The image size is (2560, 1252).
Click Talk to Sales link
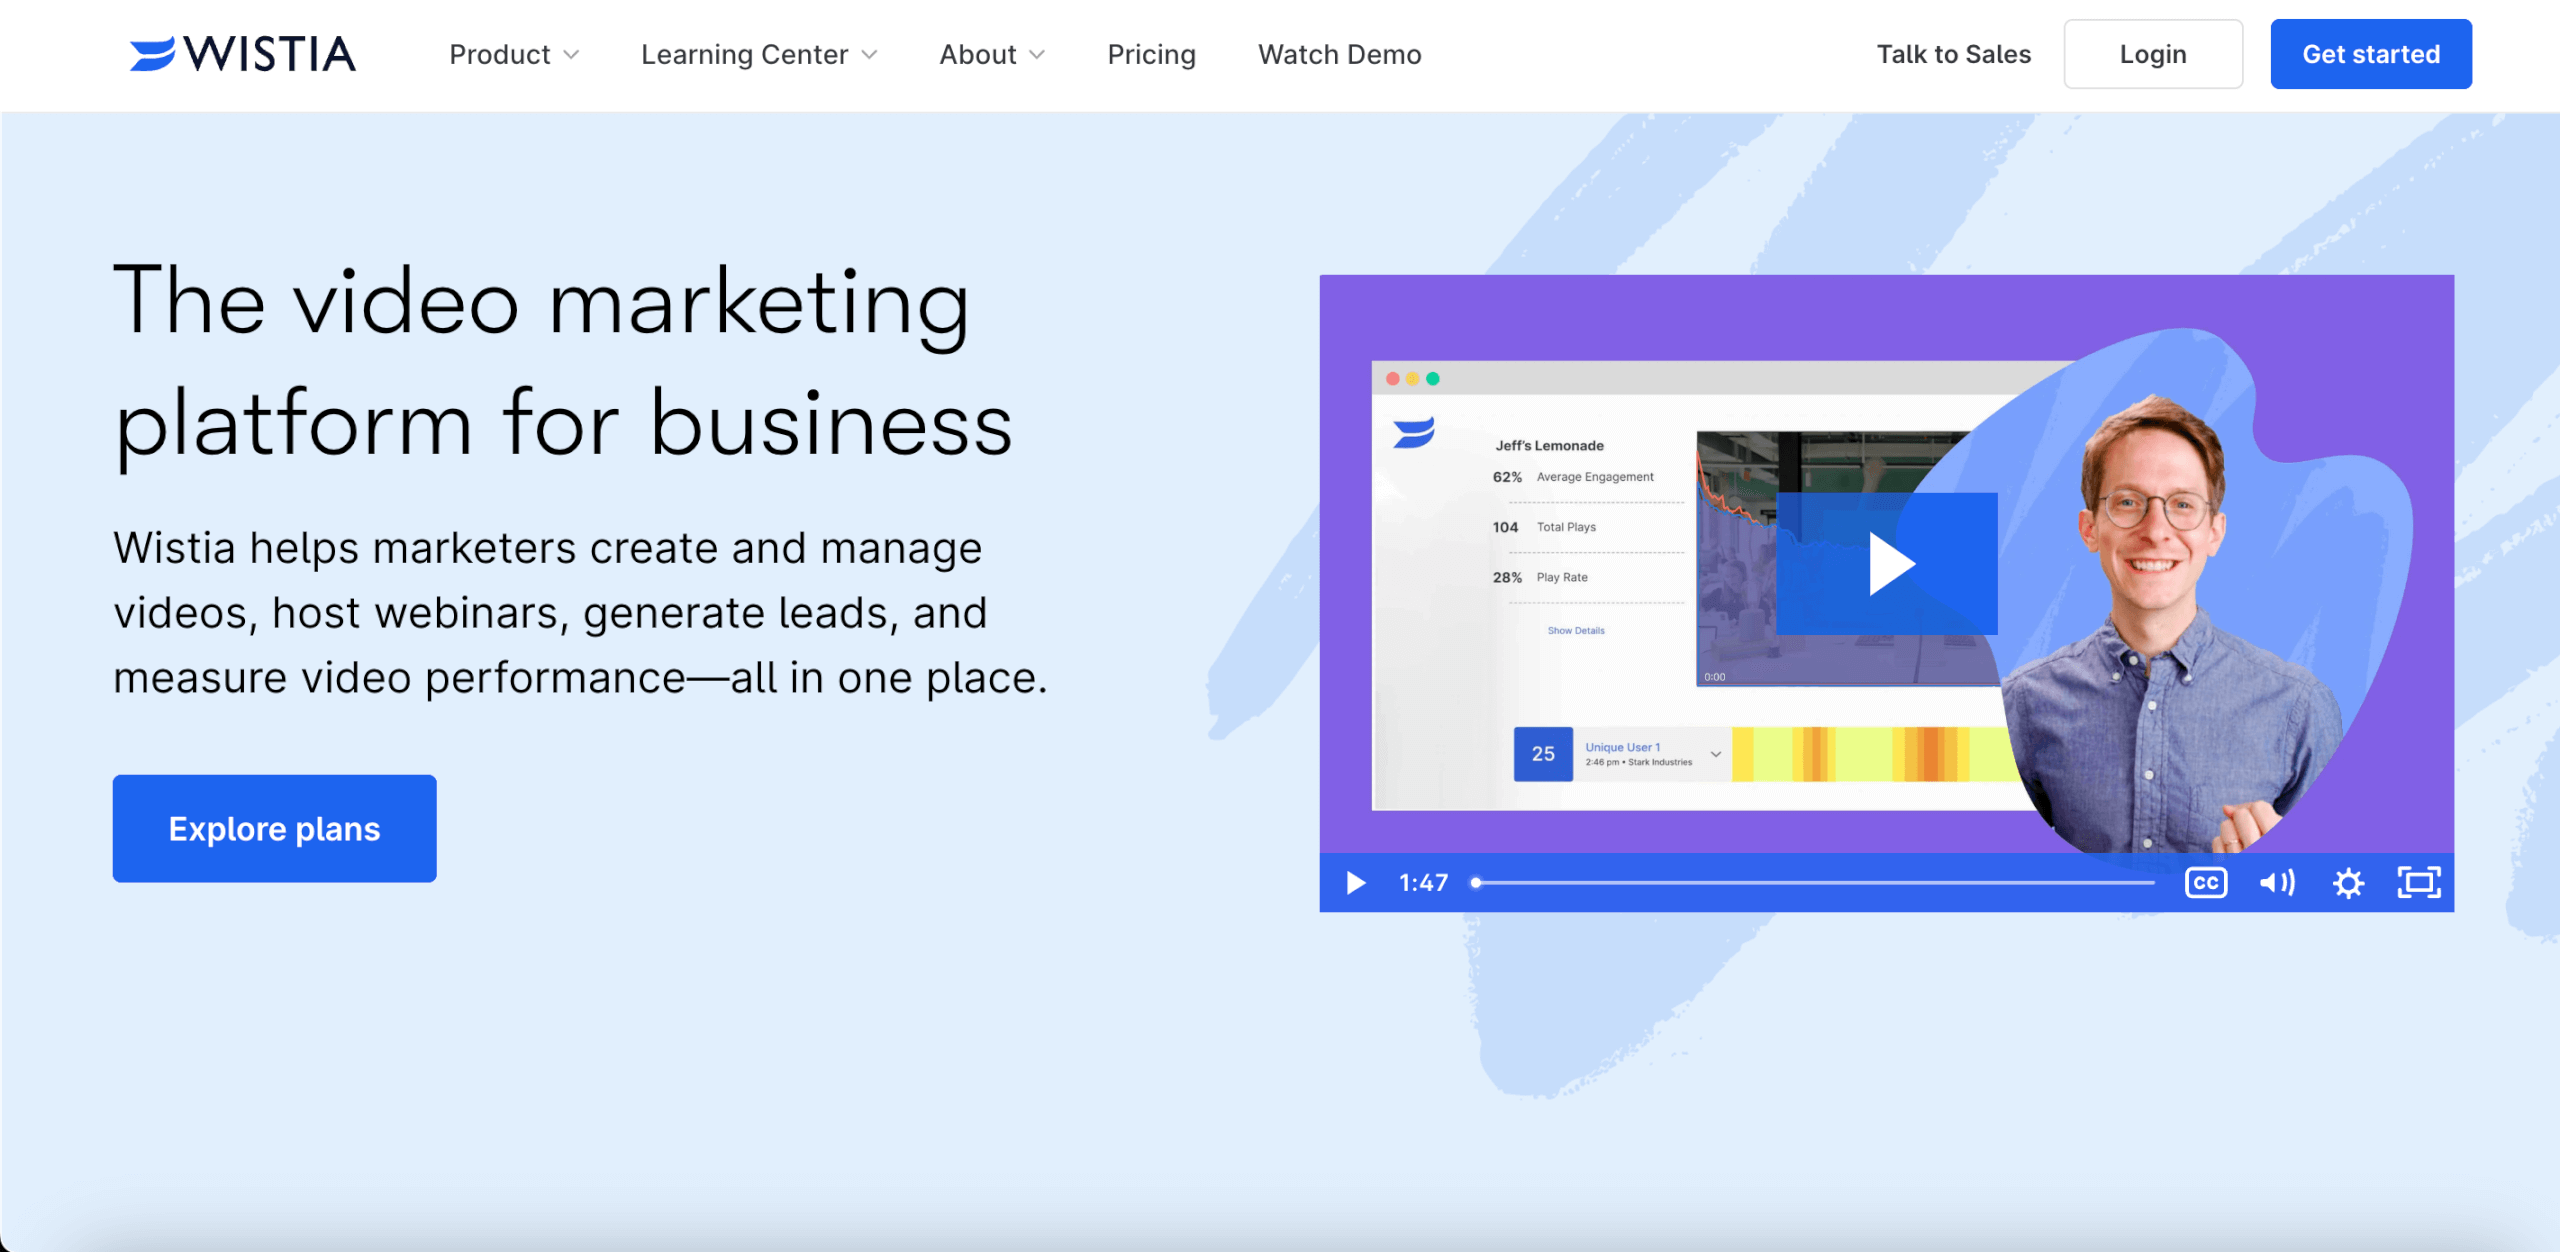point(1953,54)
